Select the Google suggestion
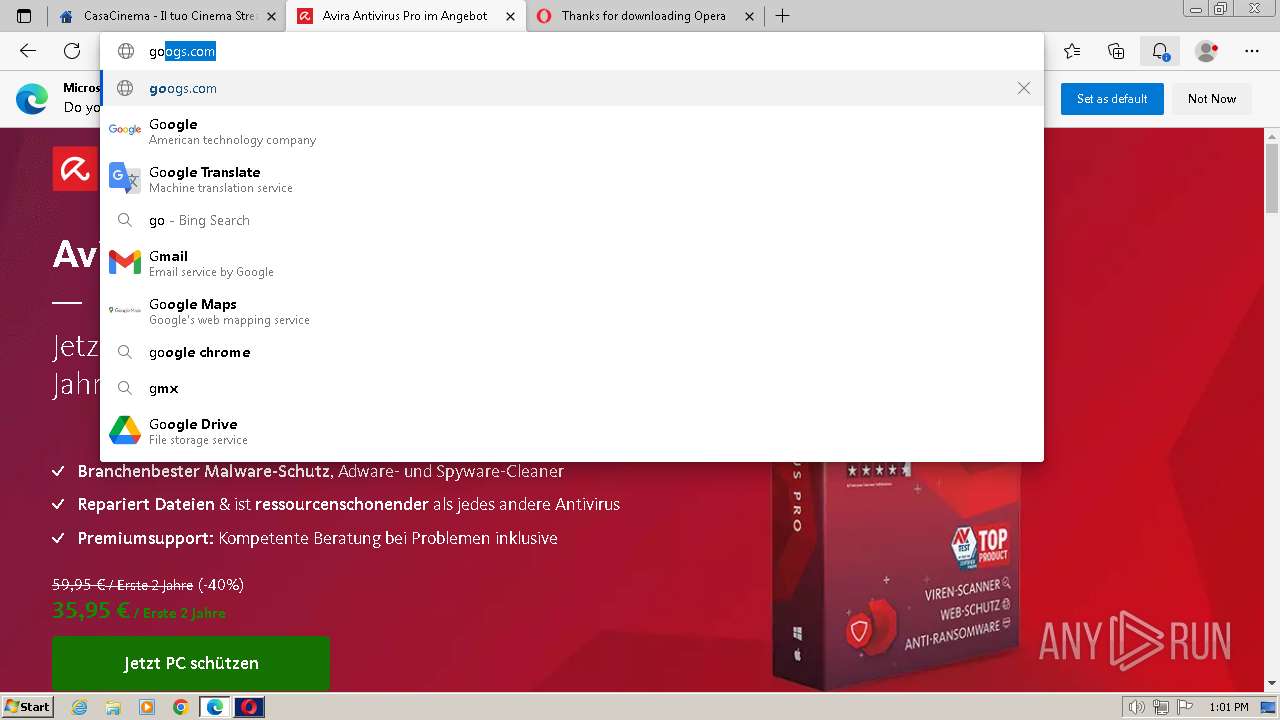This screenshot has width=1280, height=720. (x=572, y=131)
